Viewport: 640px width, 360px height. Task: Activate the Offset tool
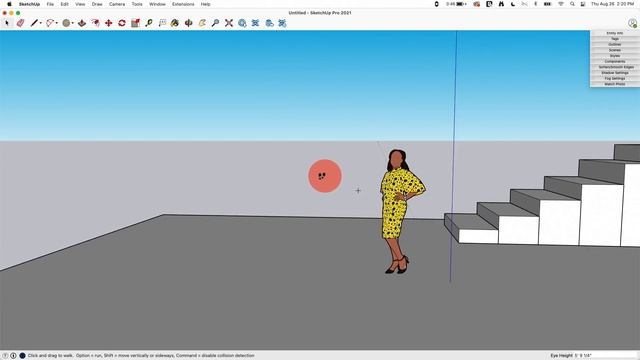[96, 23]
